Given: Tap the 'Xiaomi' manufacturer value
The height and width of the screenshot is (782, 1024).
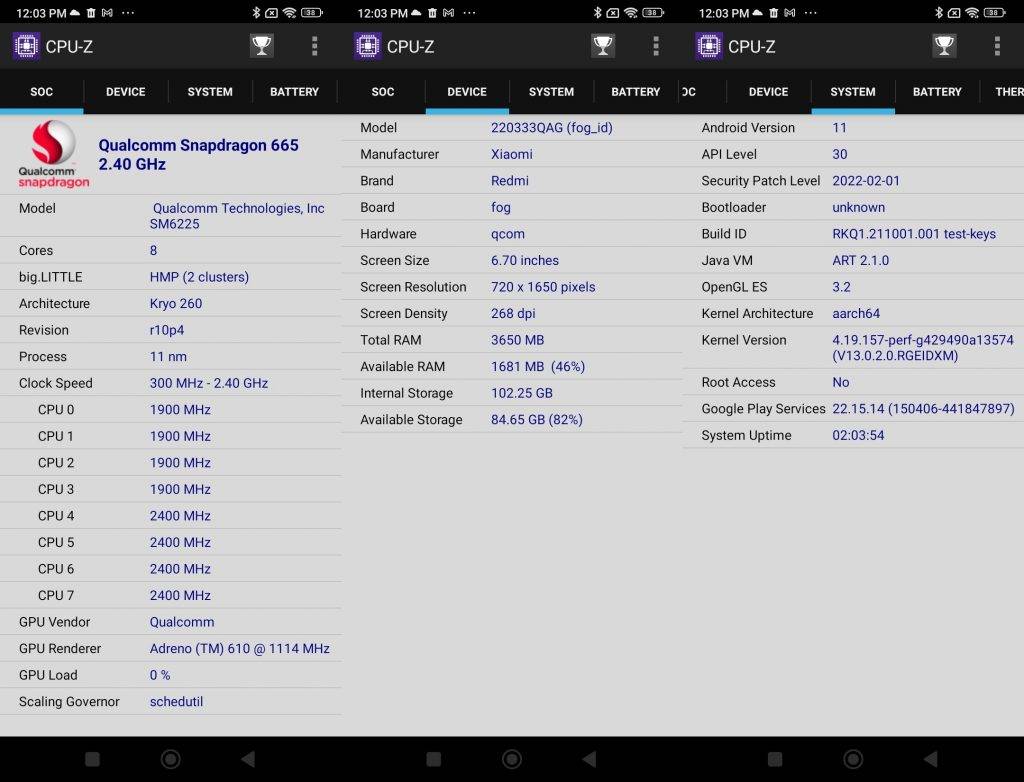Looking at the screenshot, I should pyautogui.click(x=512, y=154).
